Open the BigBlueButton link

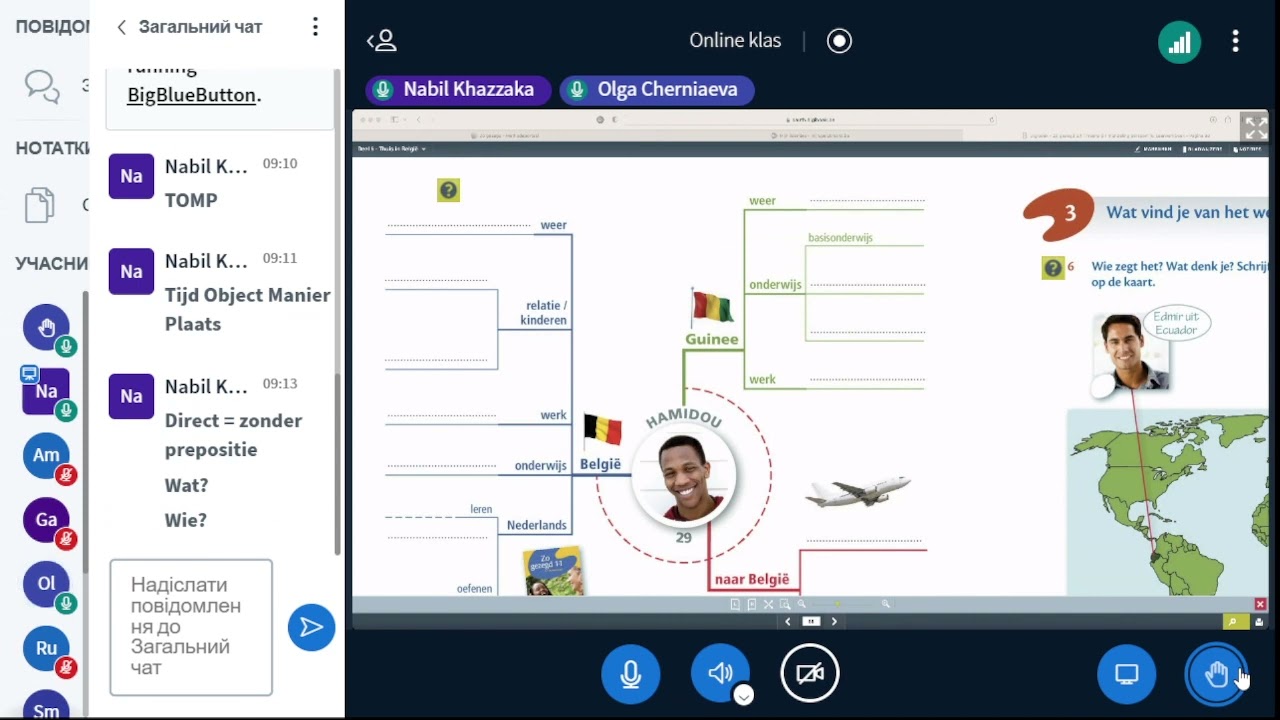191,96
